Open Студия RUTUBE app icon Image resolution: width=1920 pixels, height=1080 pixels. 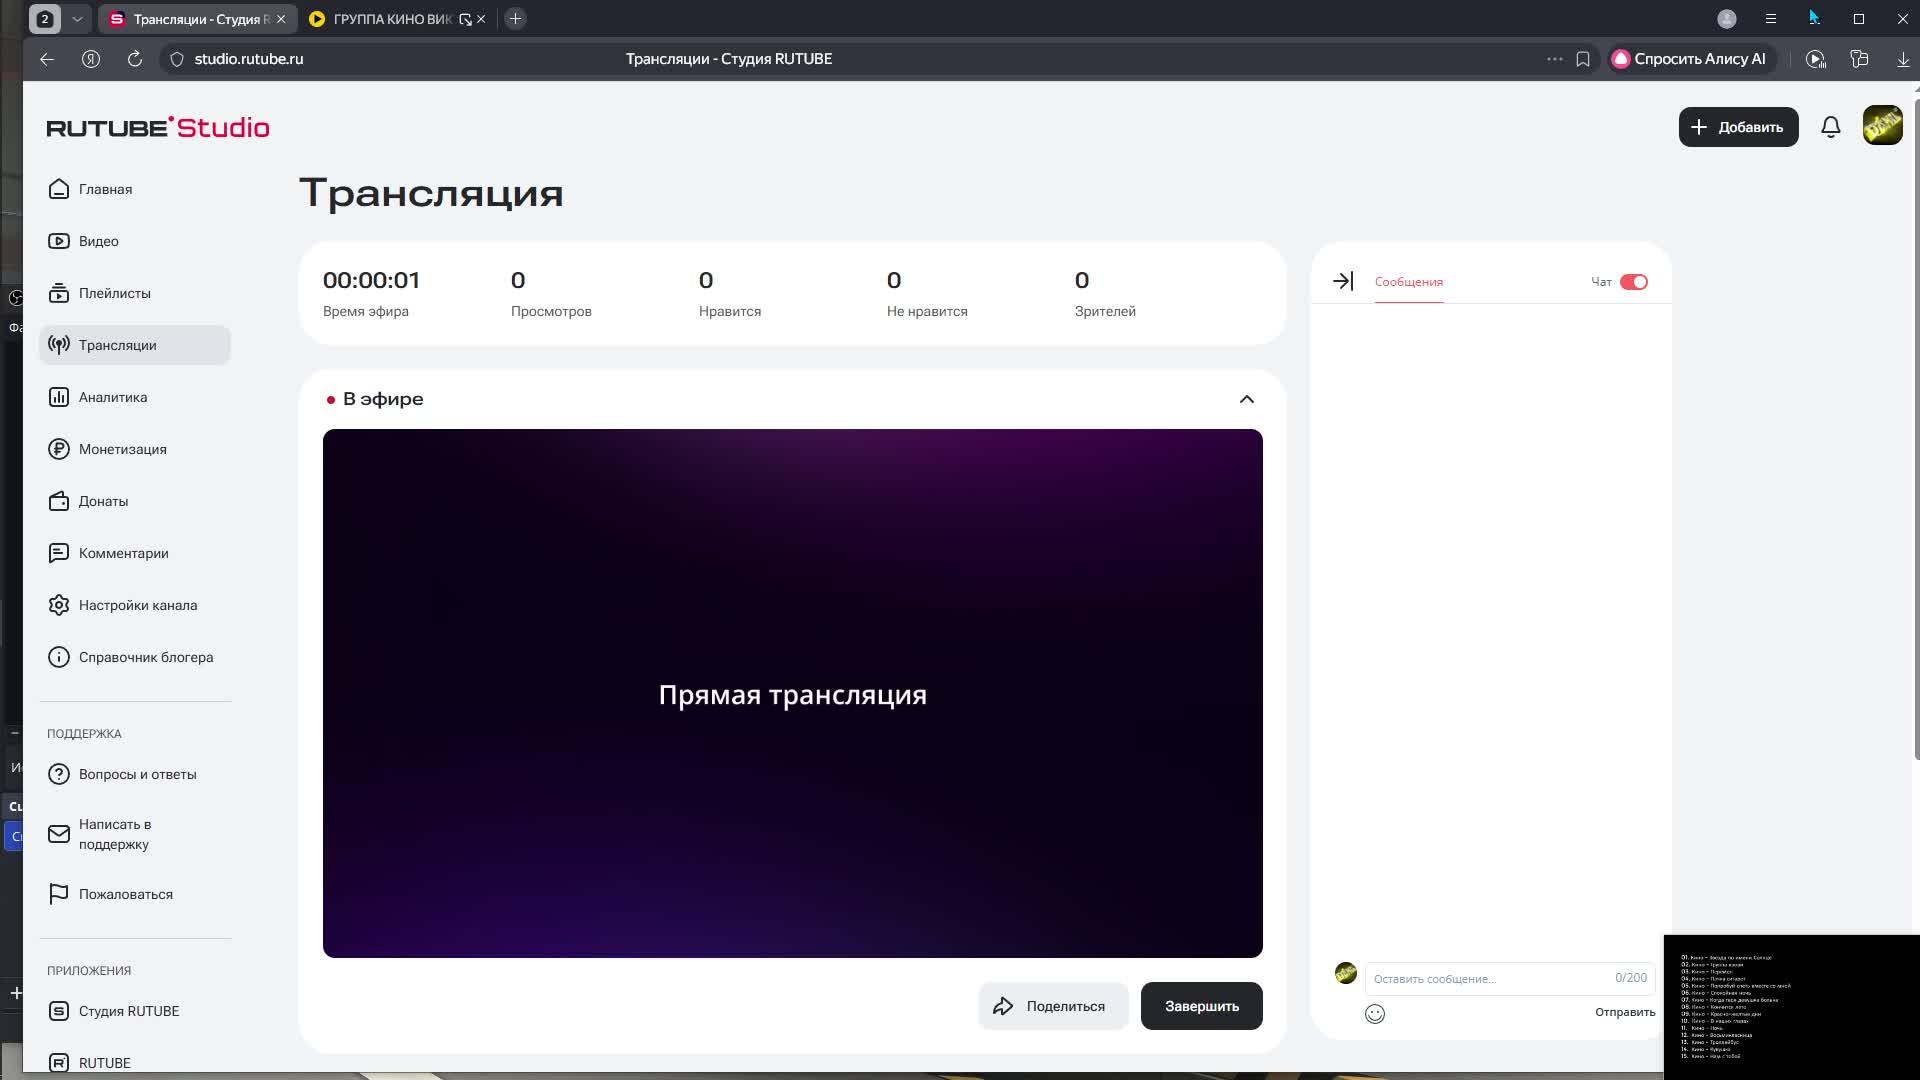point(59,1011)
